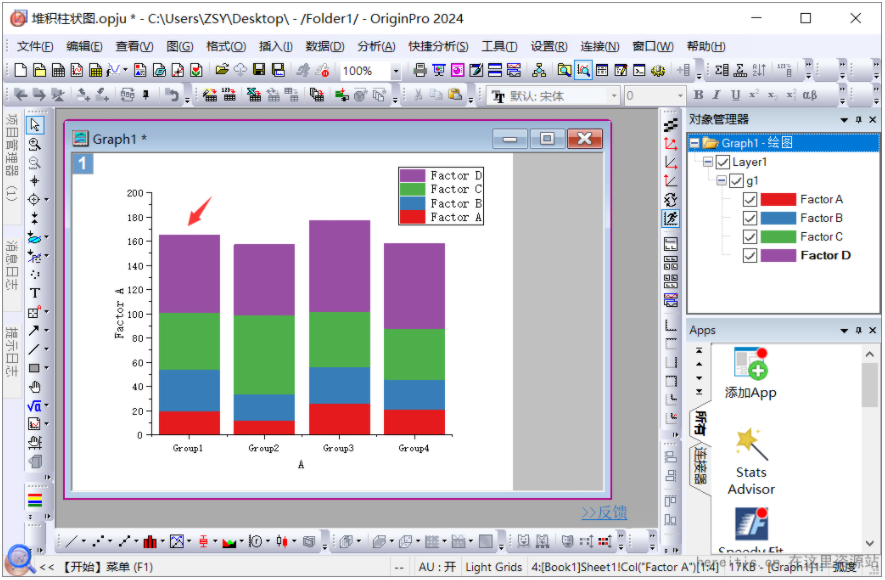Select the Pan hand tool

[x=34, y=387]
